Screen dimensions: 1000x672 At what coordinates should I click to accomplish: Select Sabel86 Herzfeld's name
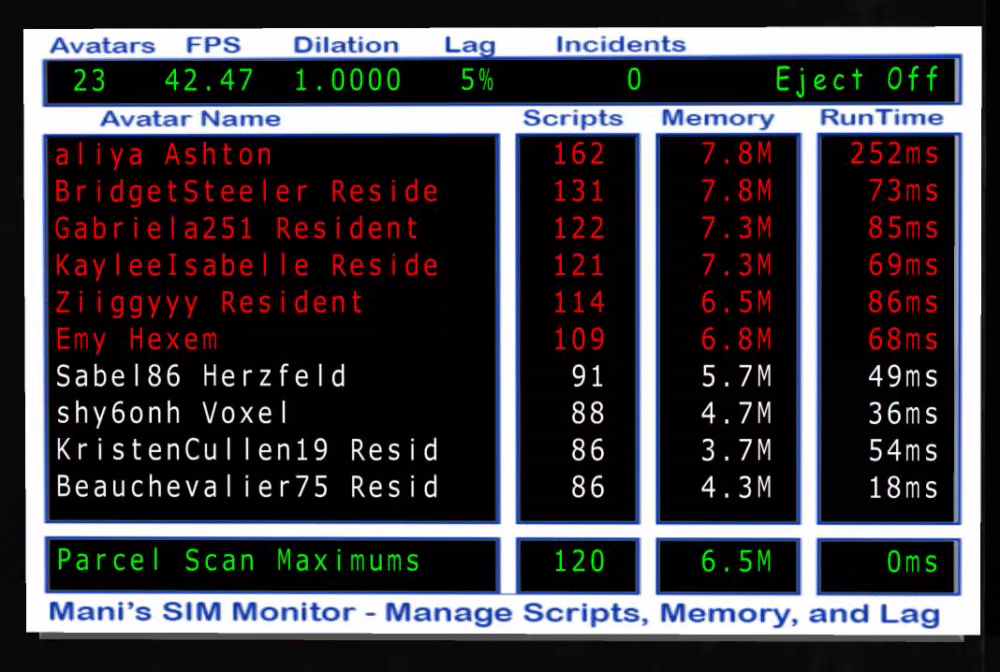pos(201,376)
